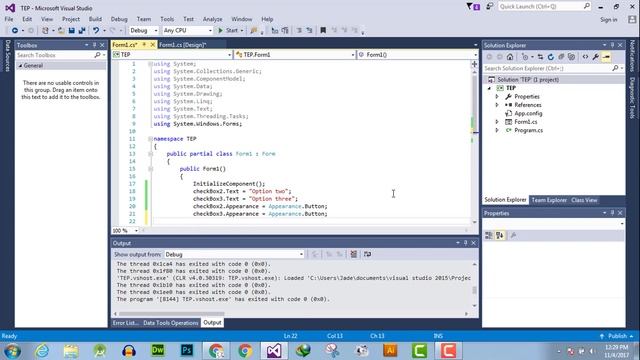Open Dreamweaver from the taskbar
The height and width of the screenshot is (360, 640).
click(x=158, y=350)
